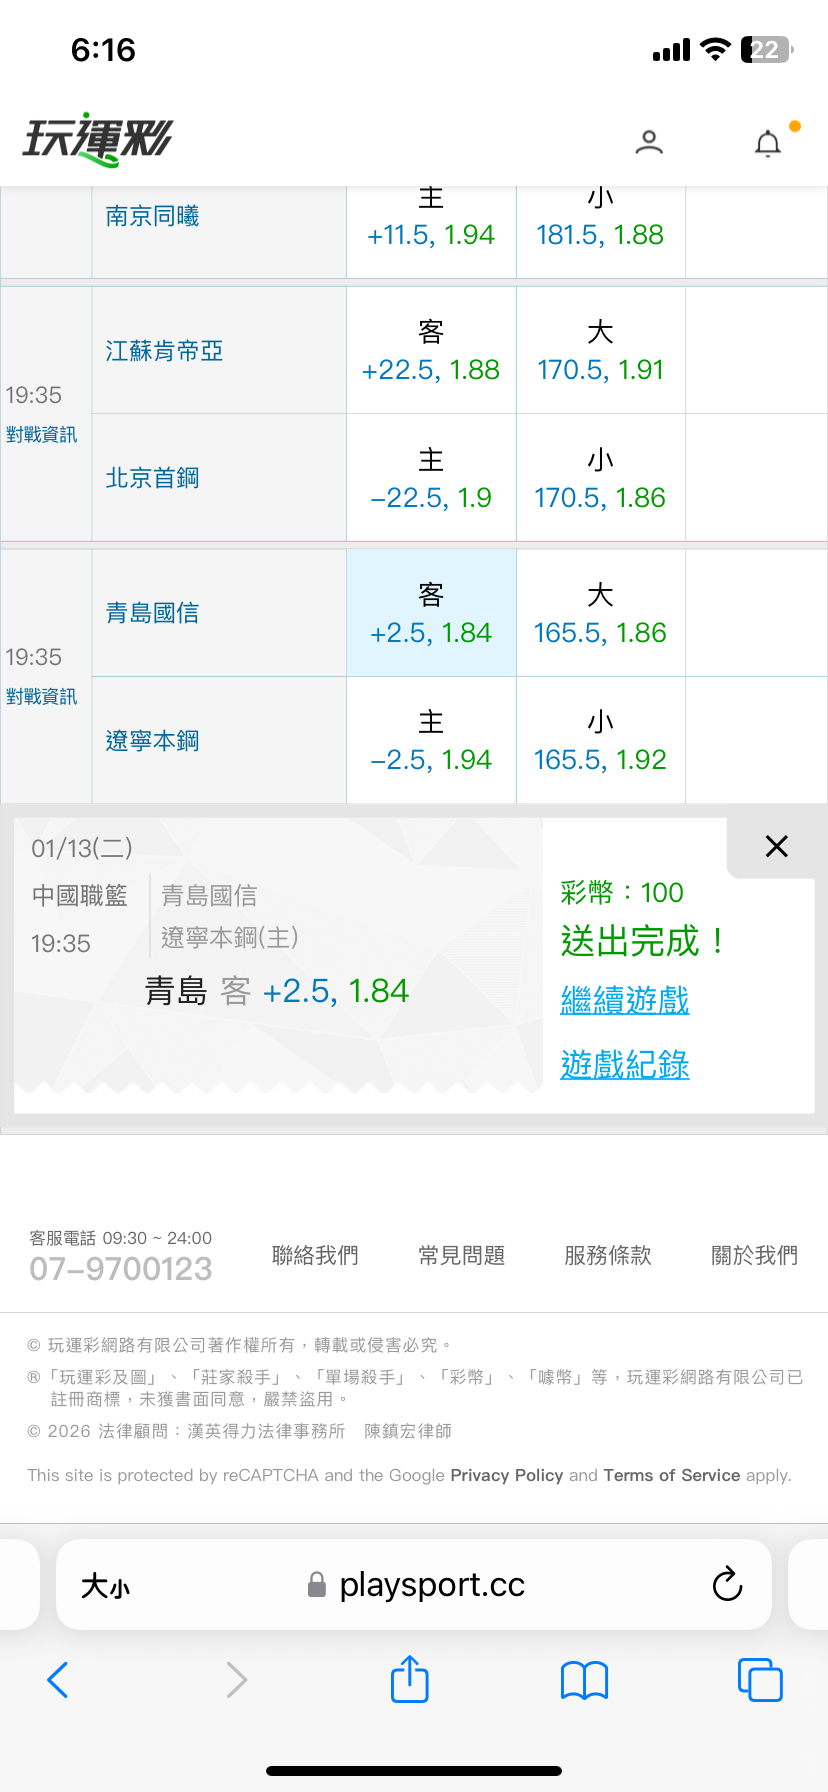Open 對戰資訊 for 青島國信 game
The width and height of the screenshot is (828, 1792).
tap(42, 696)
